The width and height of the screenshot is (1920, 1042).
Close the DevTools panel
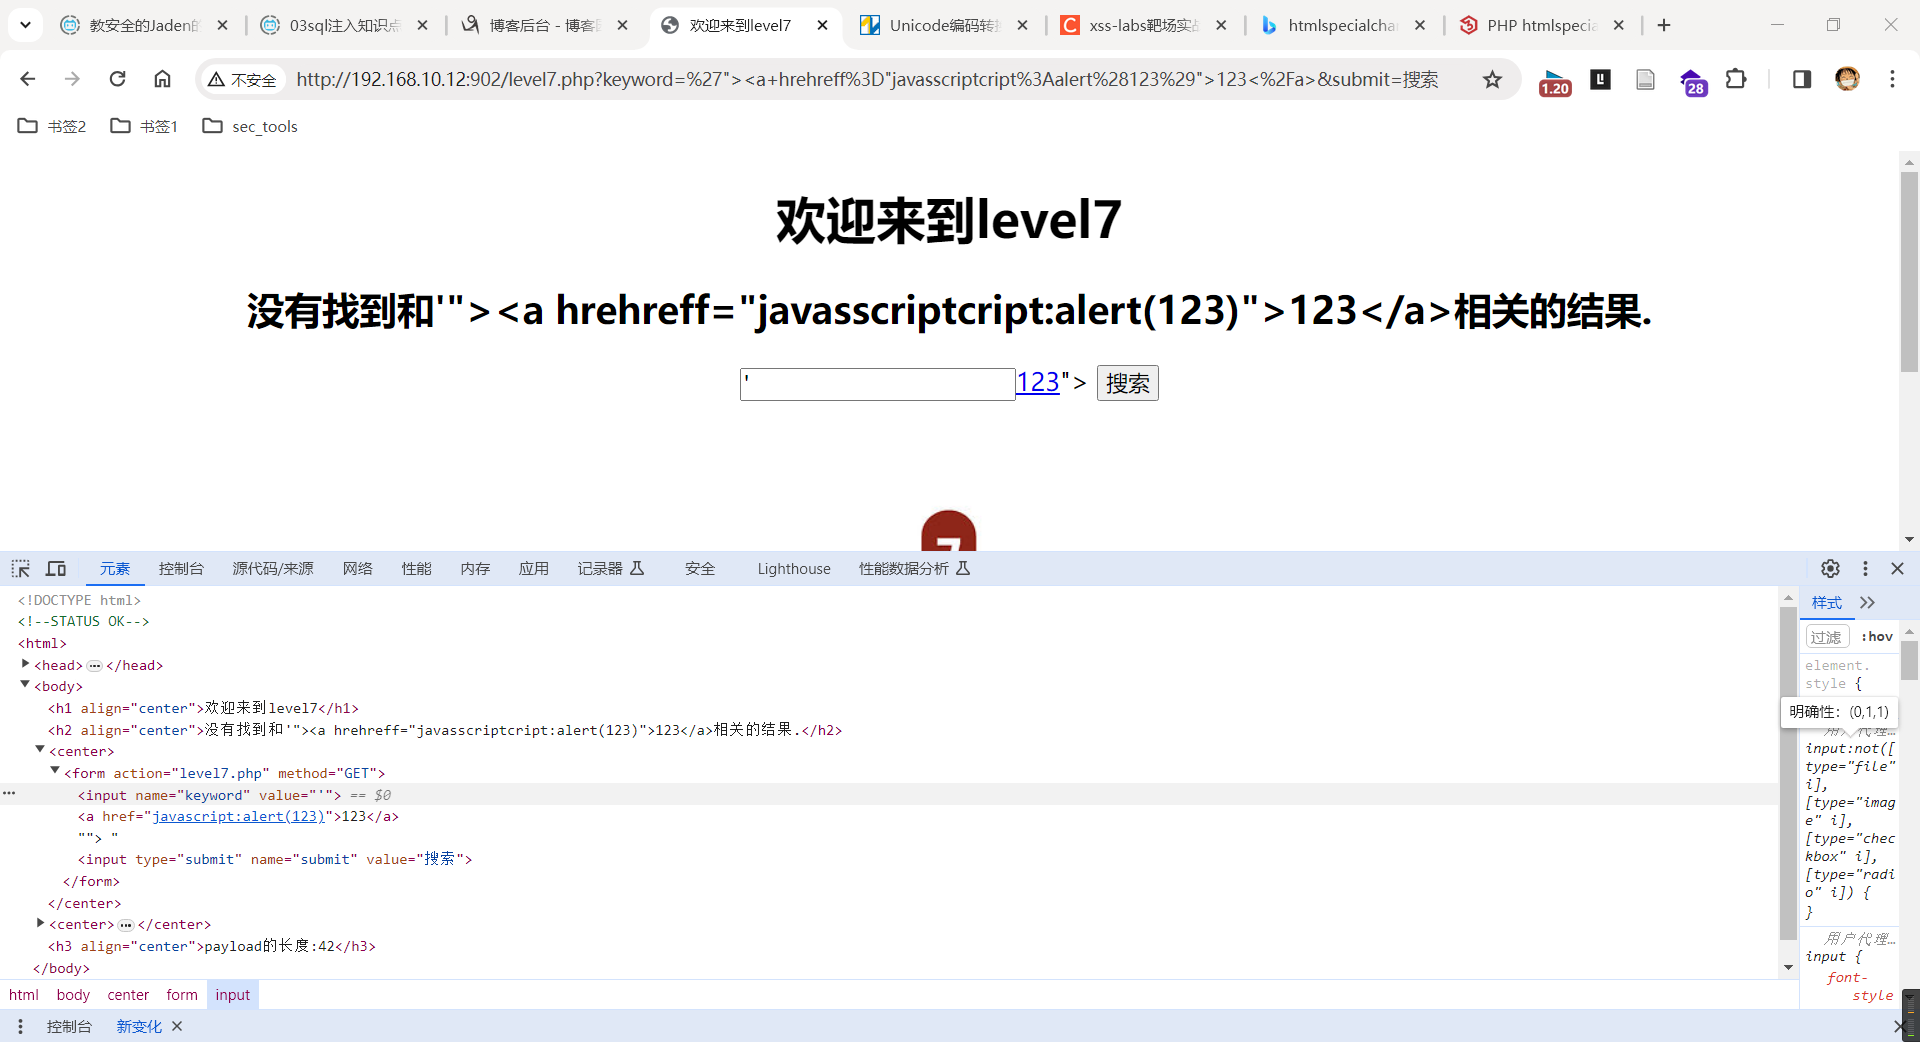(1897, 568)
